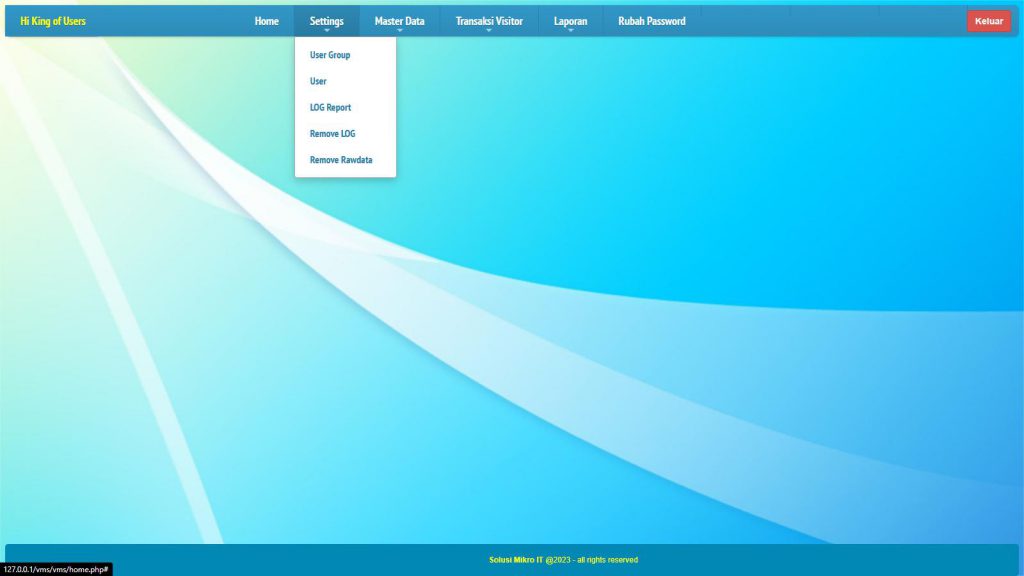This screenshot has height=576, width=1024.
Task: Click the Hi King of Users greeting
Action: pos(53,21)
